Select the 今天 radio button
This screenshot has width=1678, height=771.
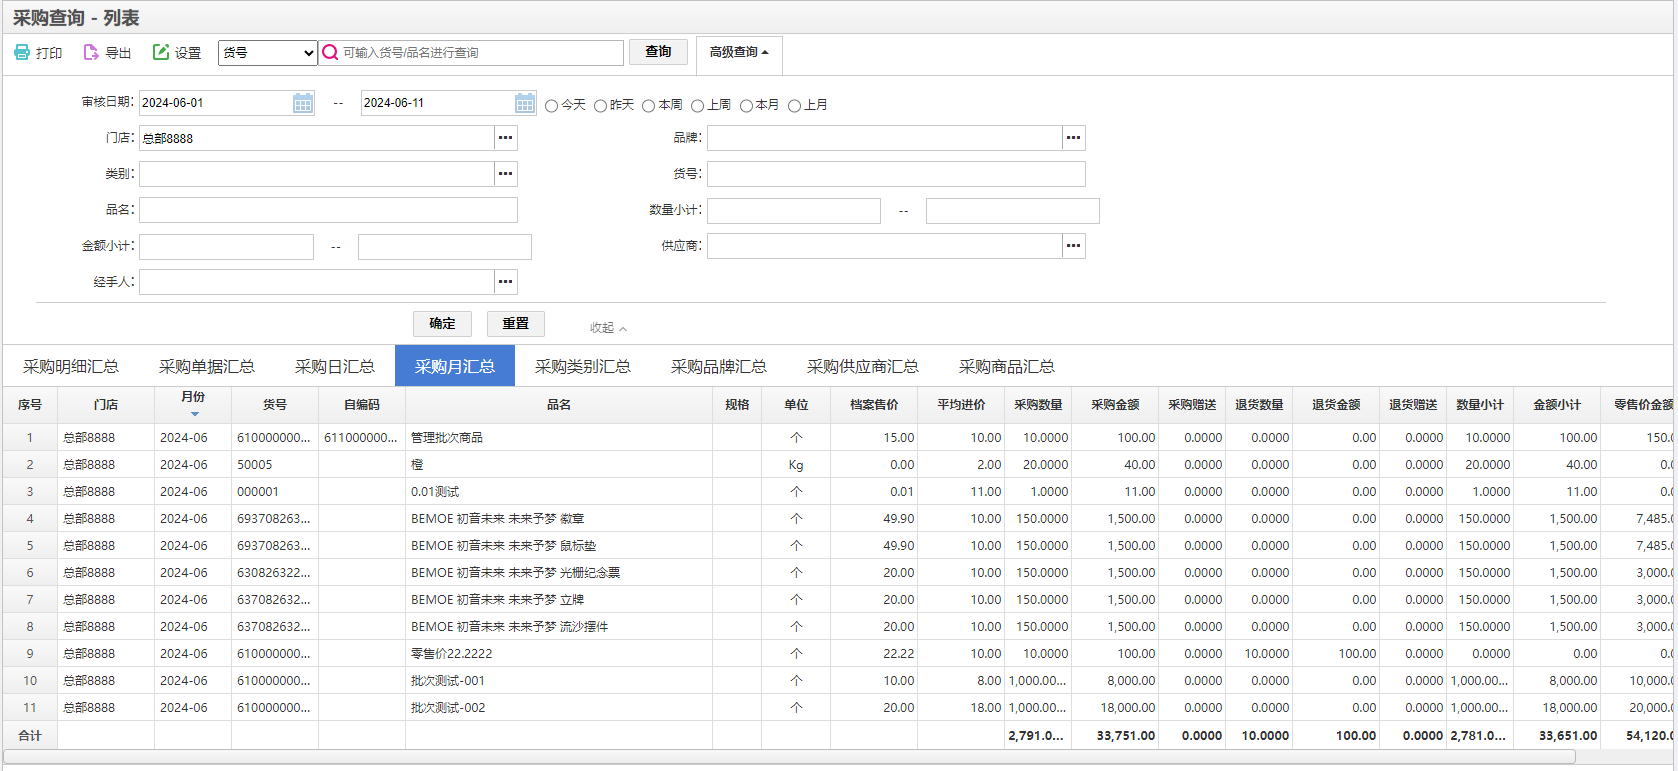[x=552, y=106]
